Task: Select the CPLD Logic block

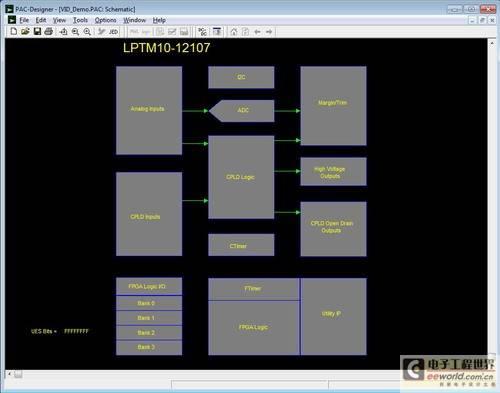Action: [241, 177]
